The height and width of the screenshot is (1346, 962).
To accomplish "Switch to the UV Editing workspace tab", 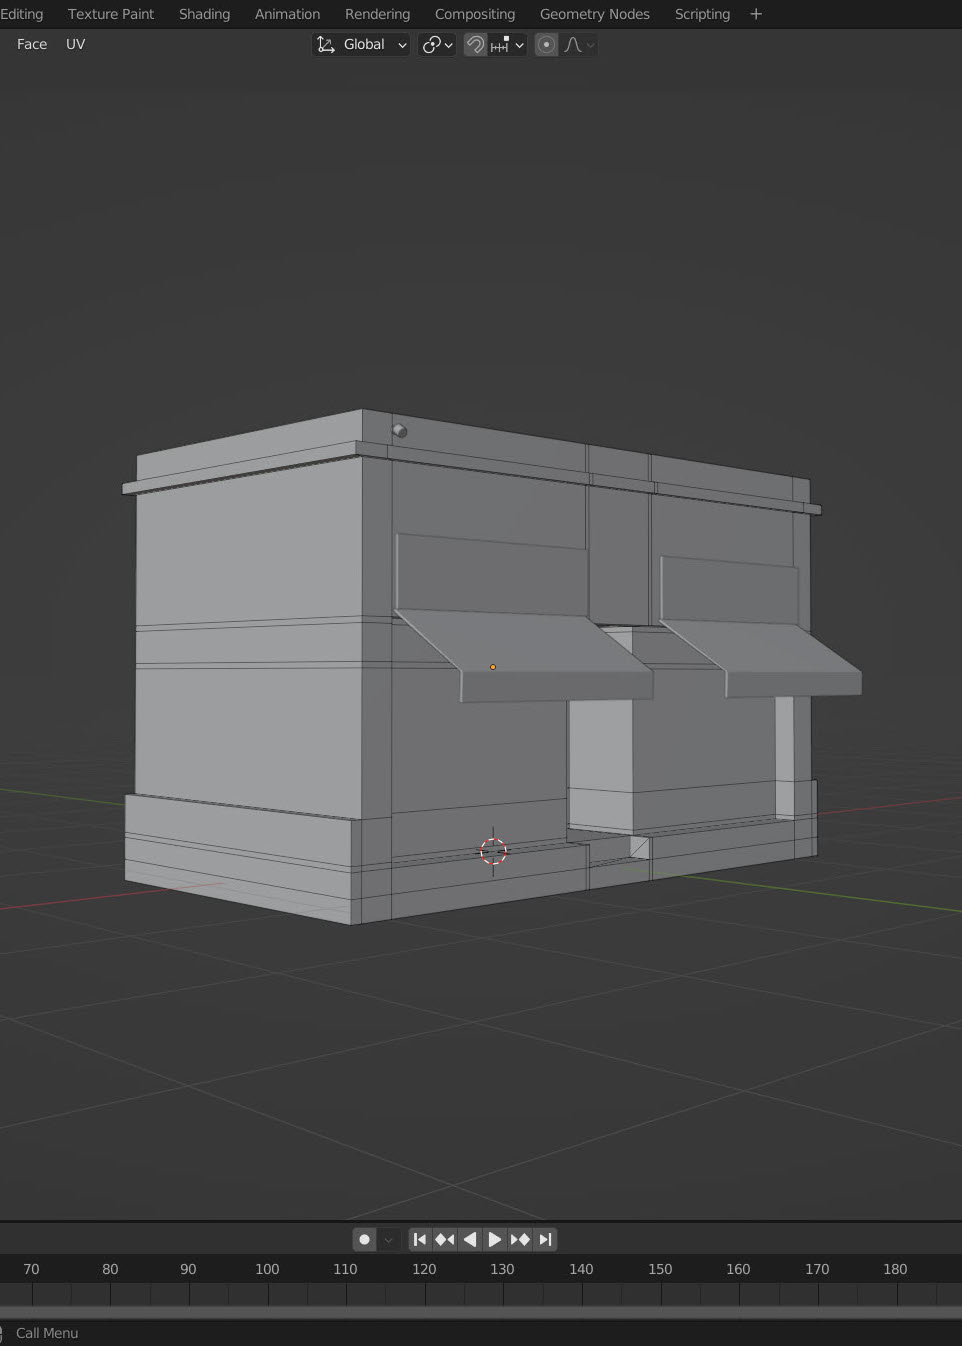I will coord(21,14).
